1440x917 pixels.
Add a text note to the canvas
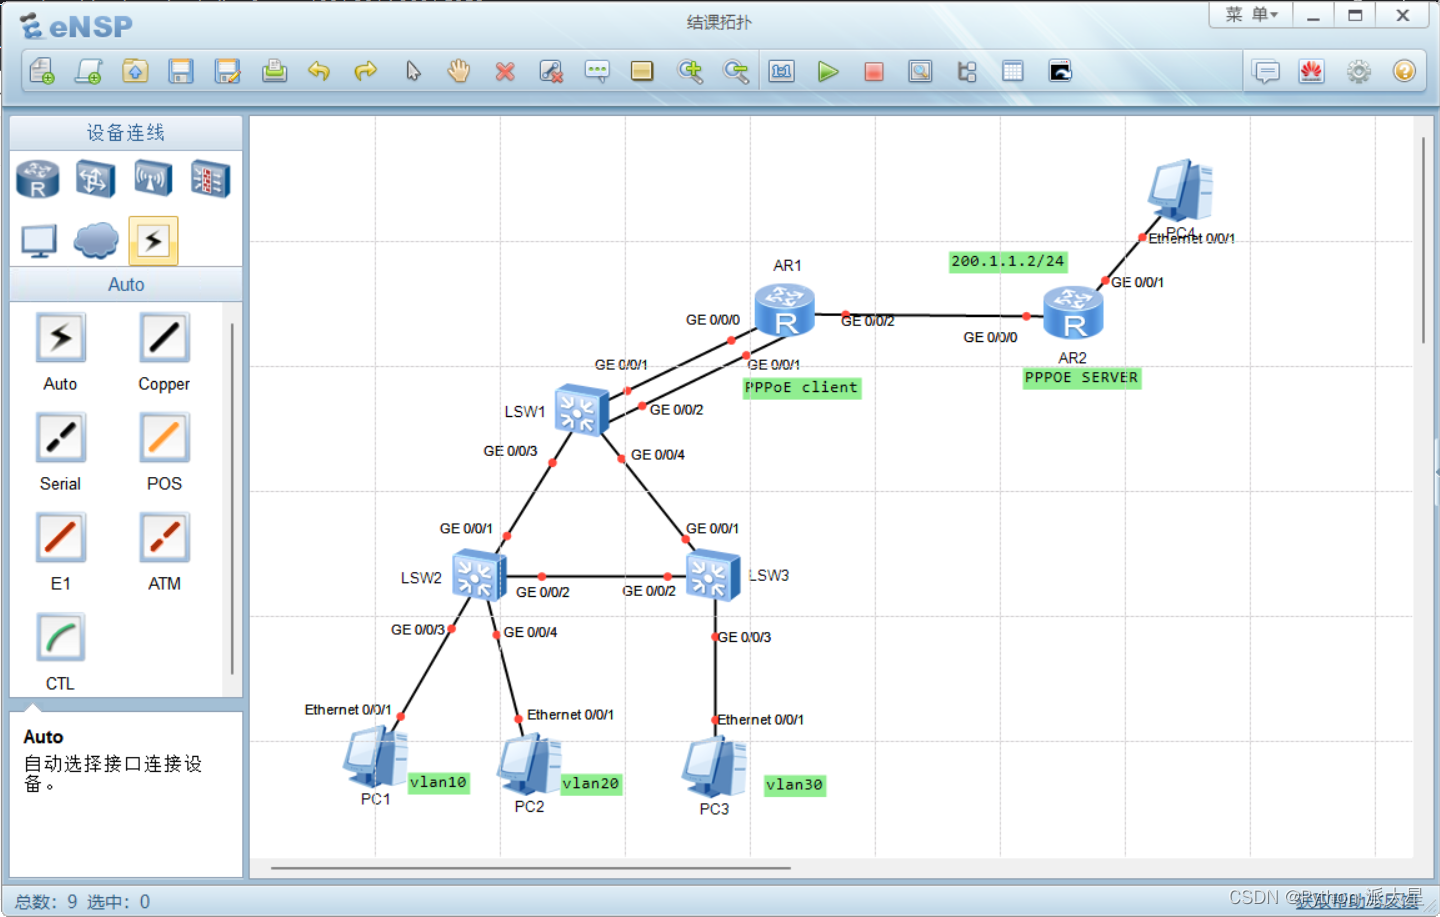[597, 71]
